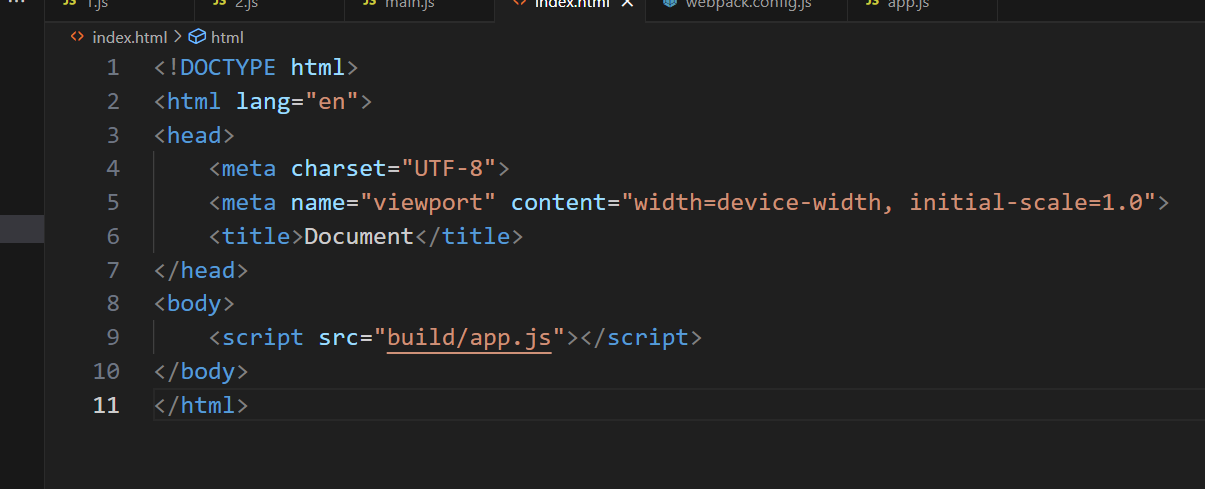Click the src attribute on line 9

338,337
